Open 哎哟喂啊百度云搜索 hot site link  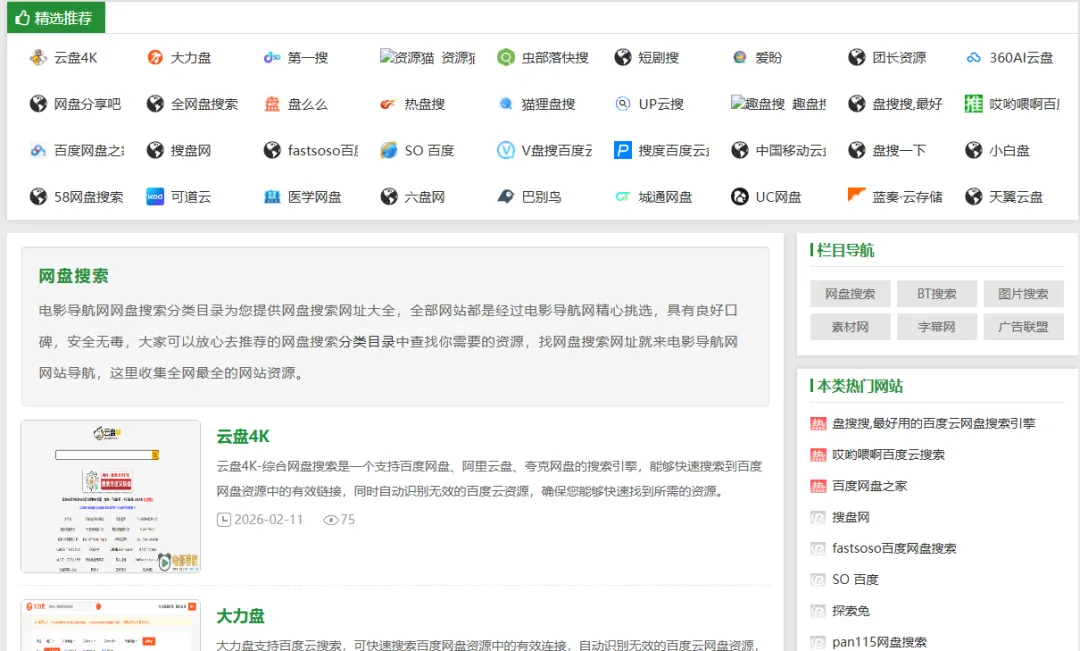[889, 455]
